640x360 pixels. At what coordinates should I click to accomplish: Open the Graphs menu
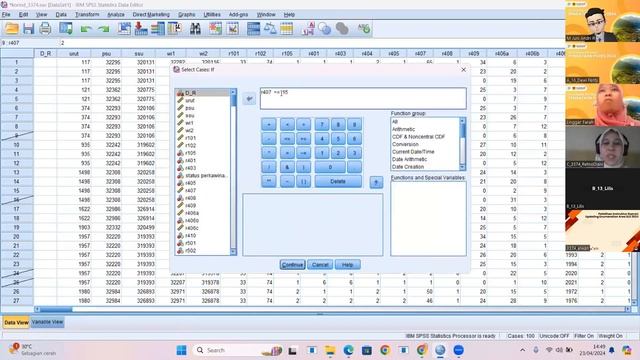pos(187,14)
